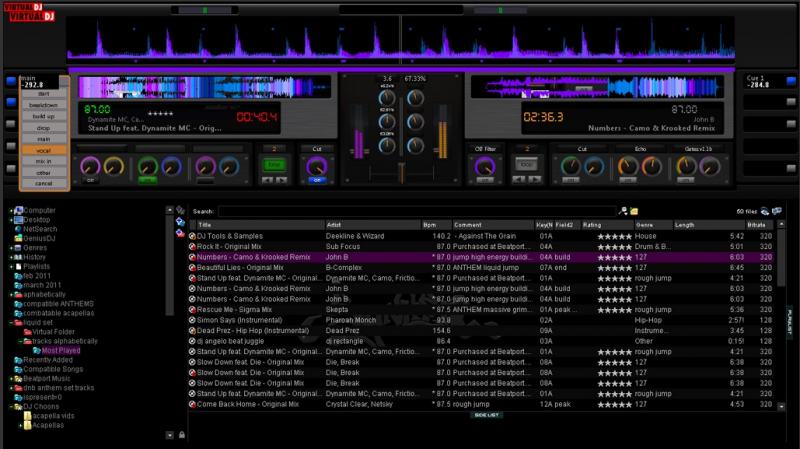This screenshot has width=800, height=449.
Task: Open the GeniusDJ folder icon
Action: point(18,238)
